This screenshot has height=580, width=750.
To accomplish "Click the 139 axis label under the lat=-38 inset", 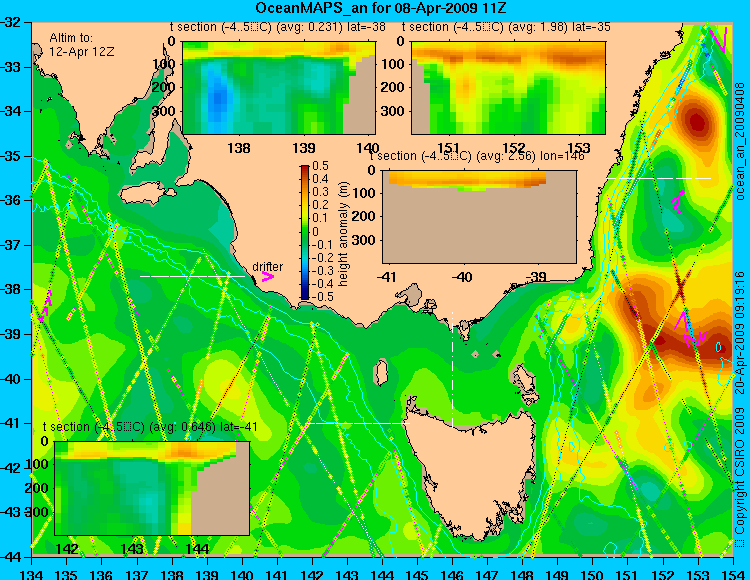I will point(304,148).
